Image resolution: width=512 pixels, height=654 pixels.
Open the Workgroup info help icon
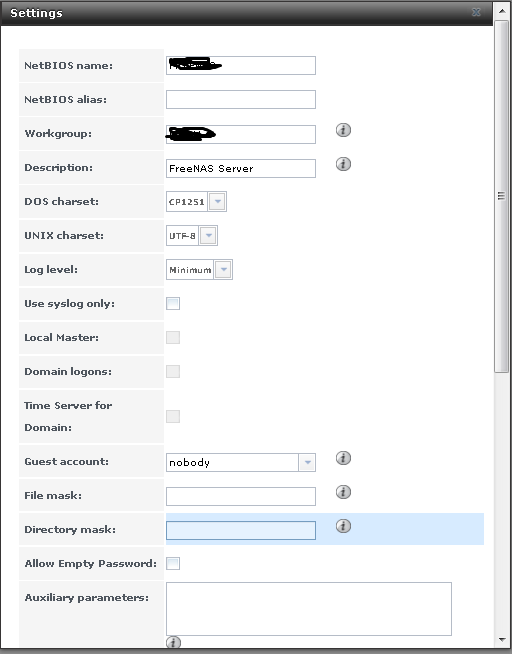tap(343, 130)
